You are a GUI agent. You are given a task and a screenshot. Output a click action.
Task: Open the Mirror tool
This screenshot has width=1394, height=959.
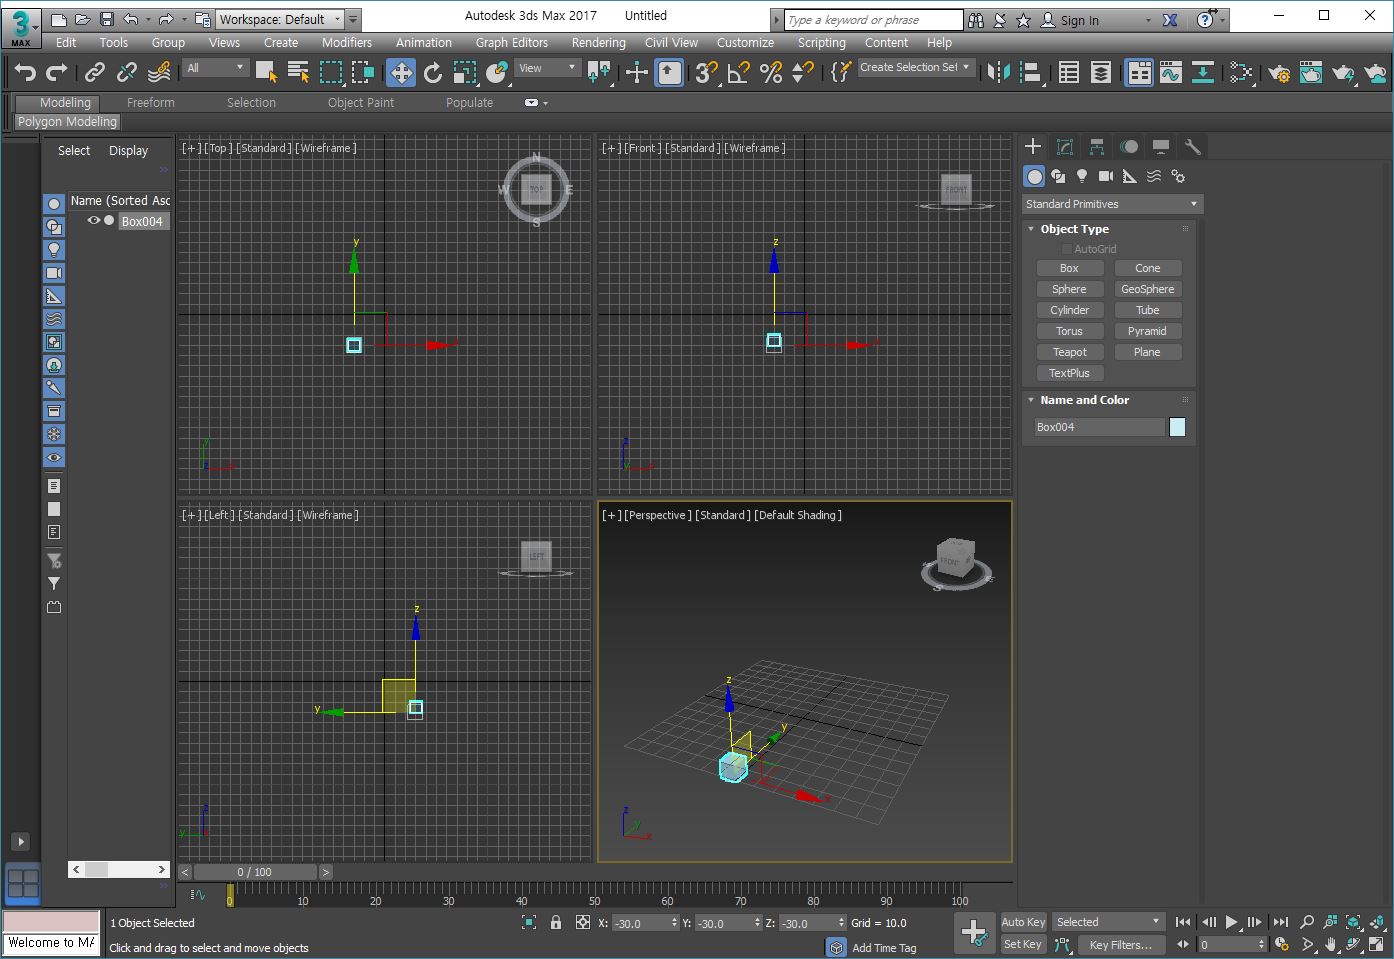(998, 72)
